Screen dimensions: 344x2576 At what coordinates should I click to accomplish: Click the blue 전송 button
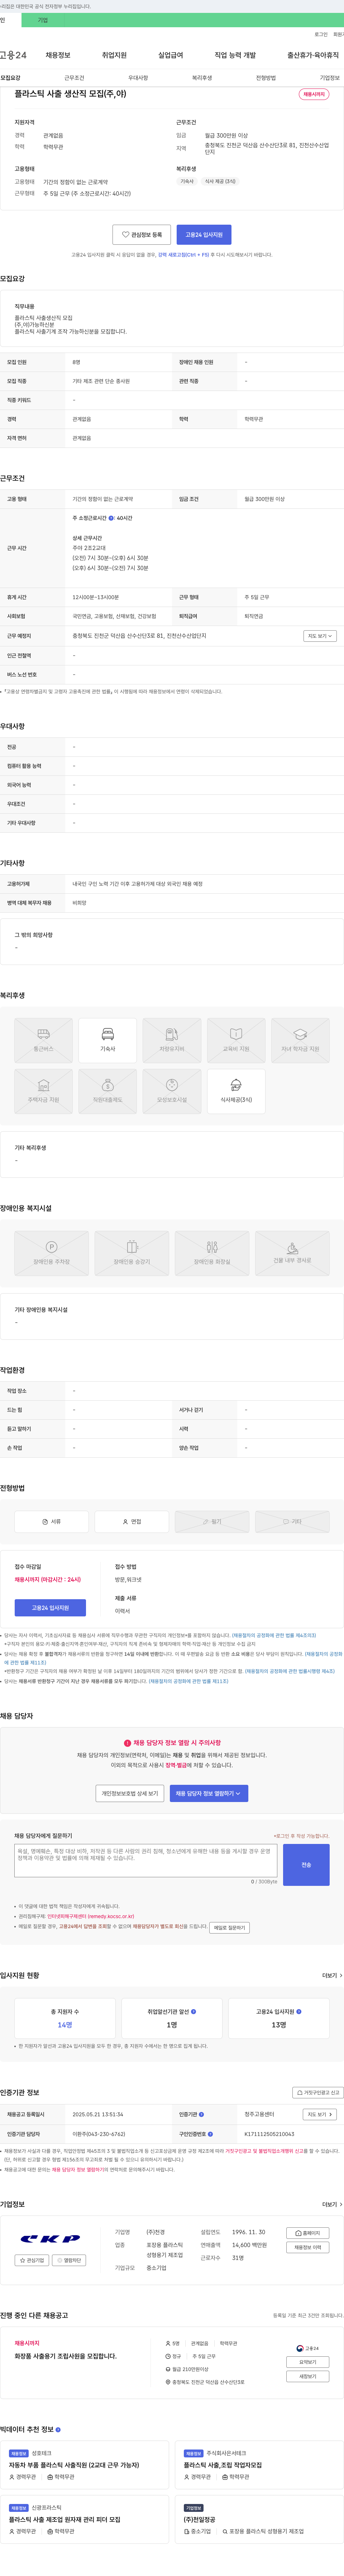[x=306, y=1865]
